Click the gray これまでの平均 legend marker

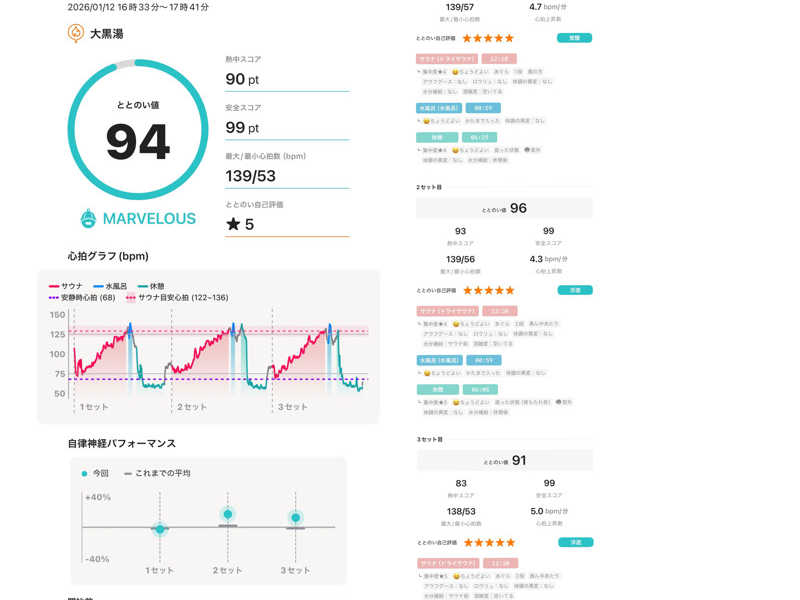click(x=128, y=473)
